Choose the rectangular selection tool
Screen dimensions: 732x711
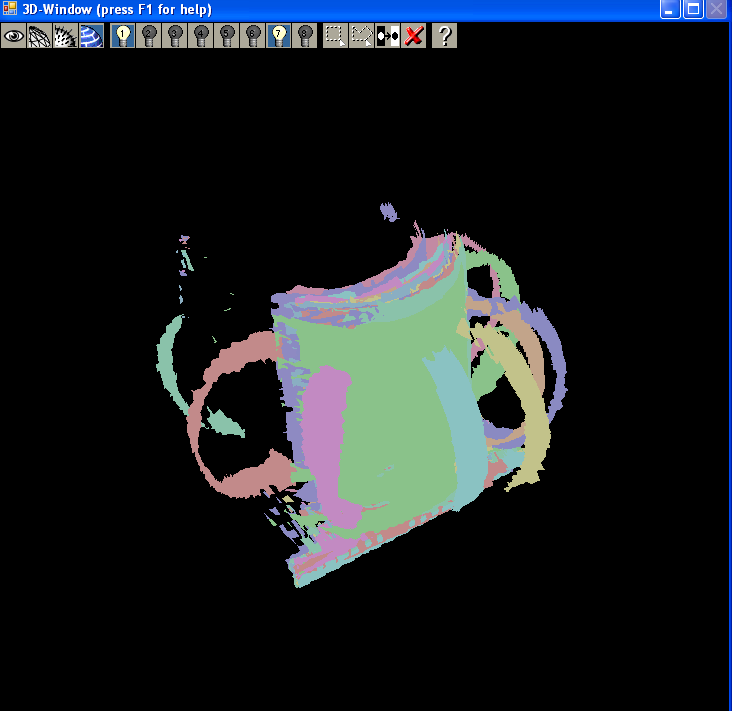pos(336,35)
